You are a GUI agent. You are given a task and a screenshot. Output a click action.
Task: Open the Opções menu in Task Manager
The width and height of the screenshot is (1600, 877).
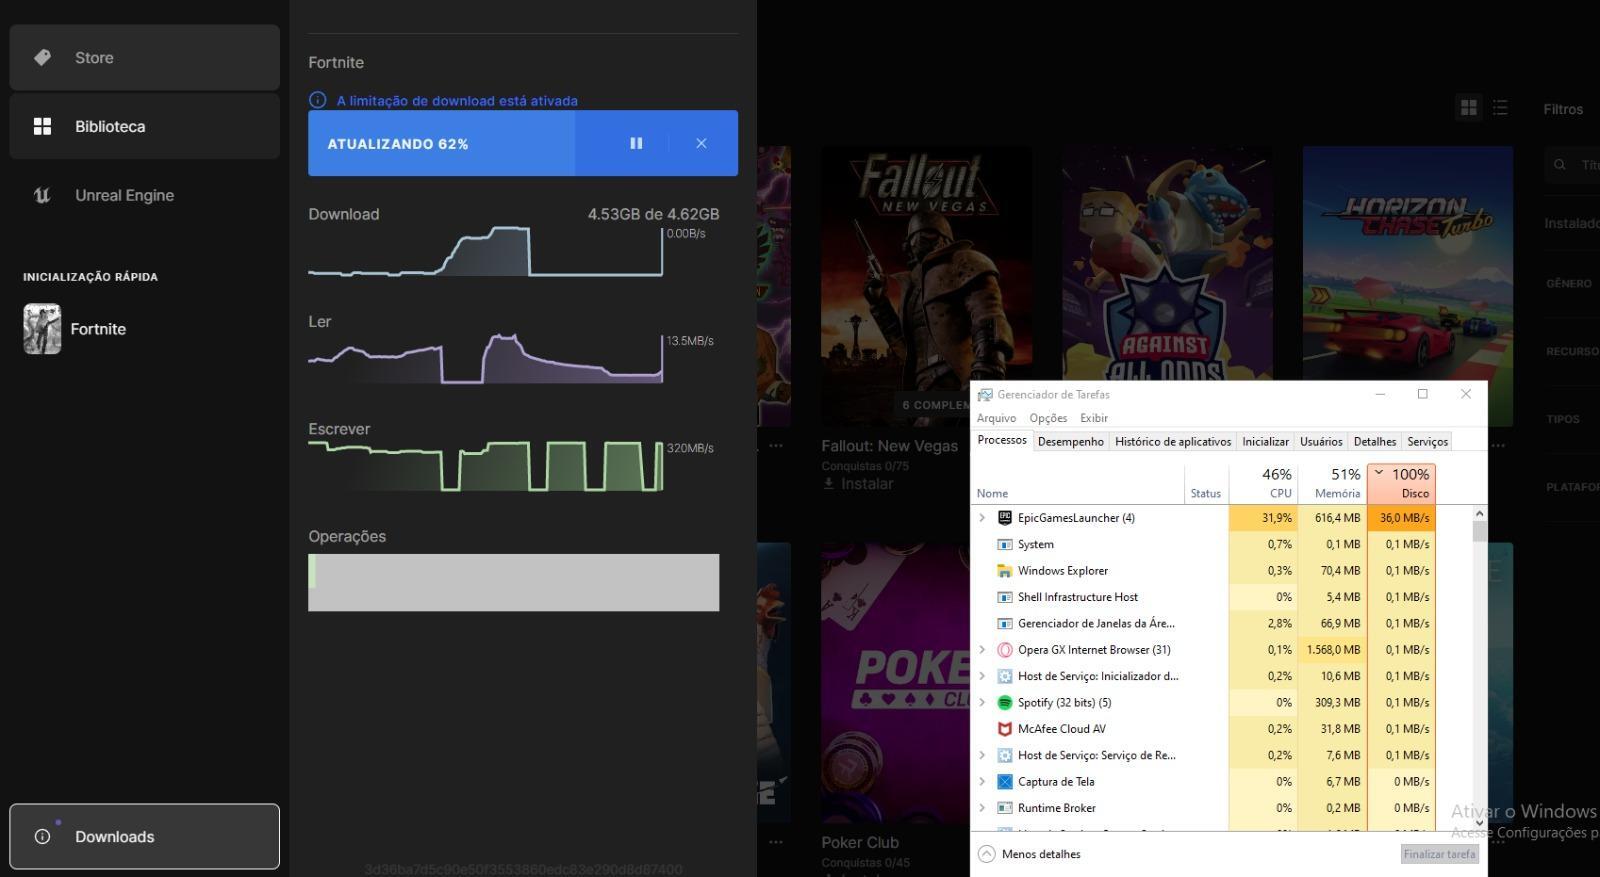coord(1048,418)
